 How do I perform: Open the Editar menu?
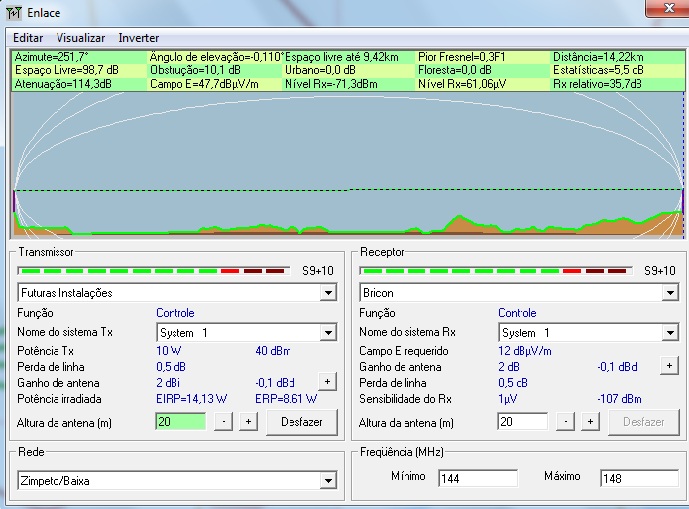tap(28, 37)
